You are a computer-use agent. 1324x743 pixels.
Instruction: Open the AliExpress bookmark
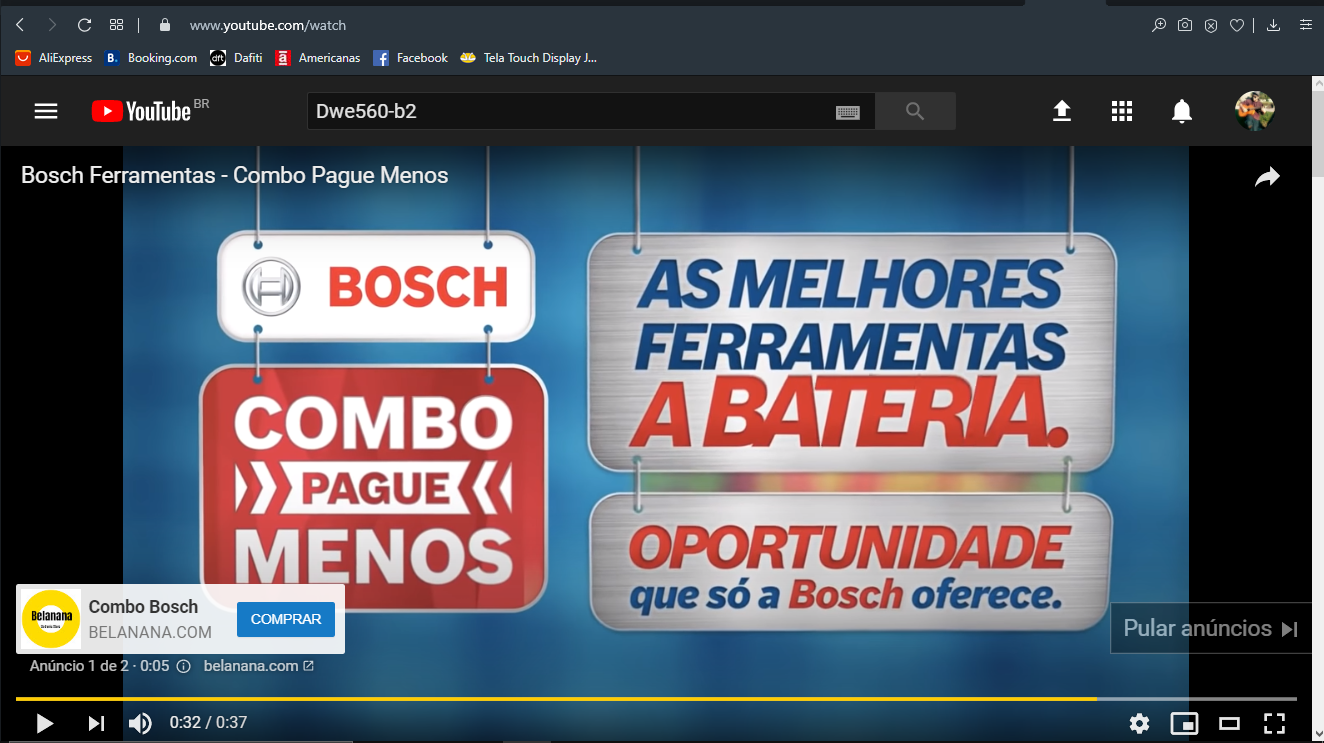pyautogui.click(x=54, y=58)
